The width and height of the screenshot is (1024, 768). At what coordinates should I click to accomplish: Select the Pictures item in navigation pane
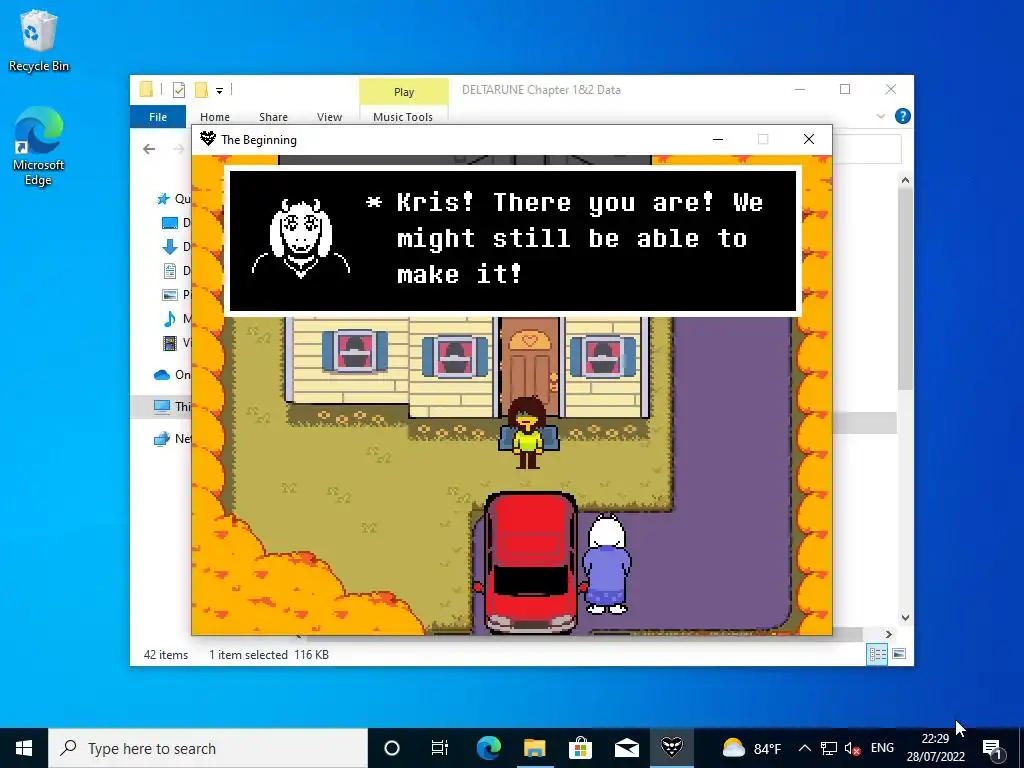(x=175, y=295)
